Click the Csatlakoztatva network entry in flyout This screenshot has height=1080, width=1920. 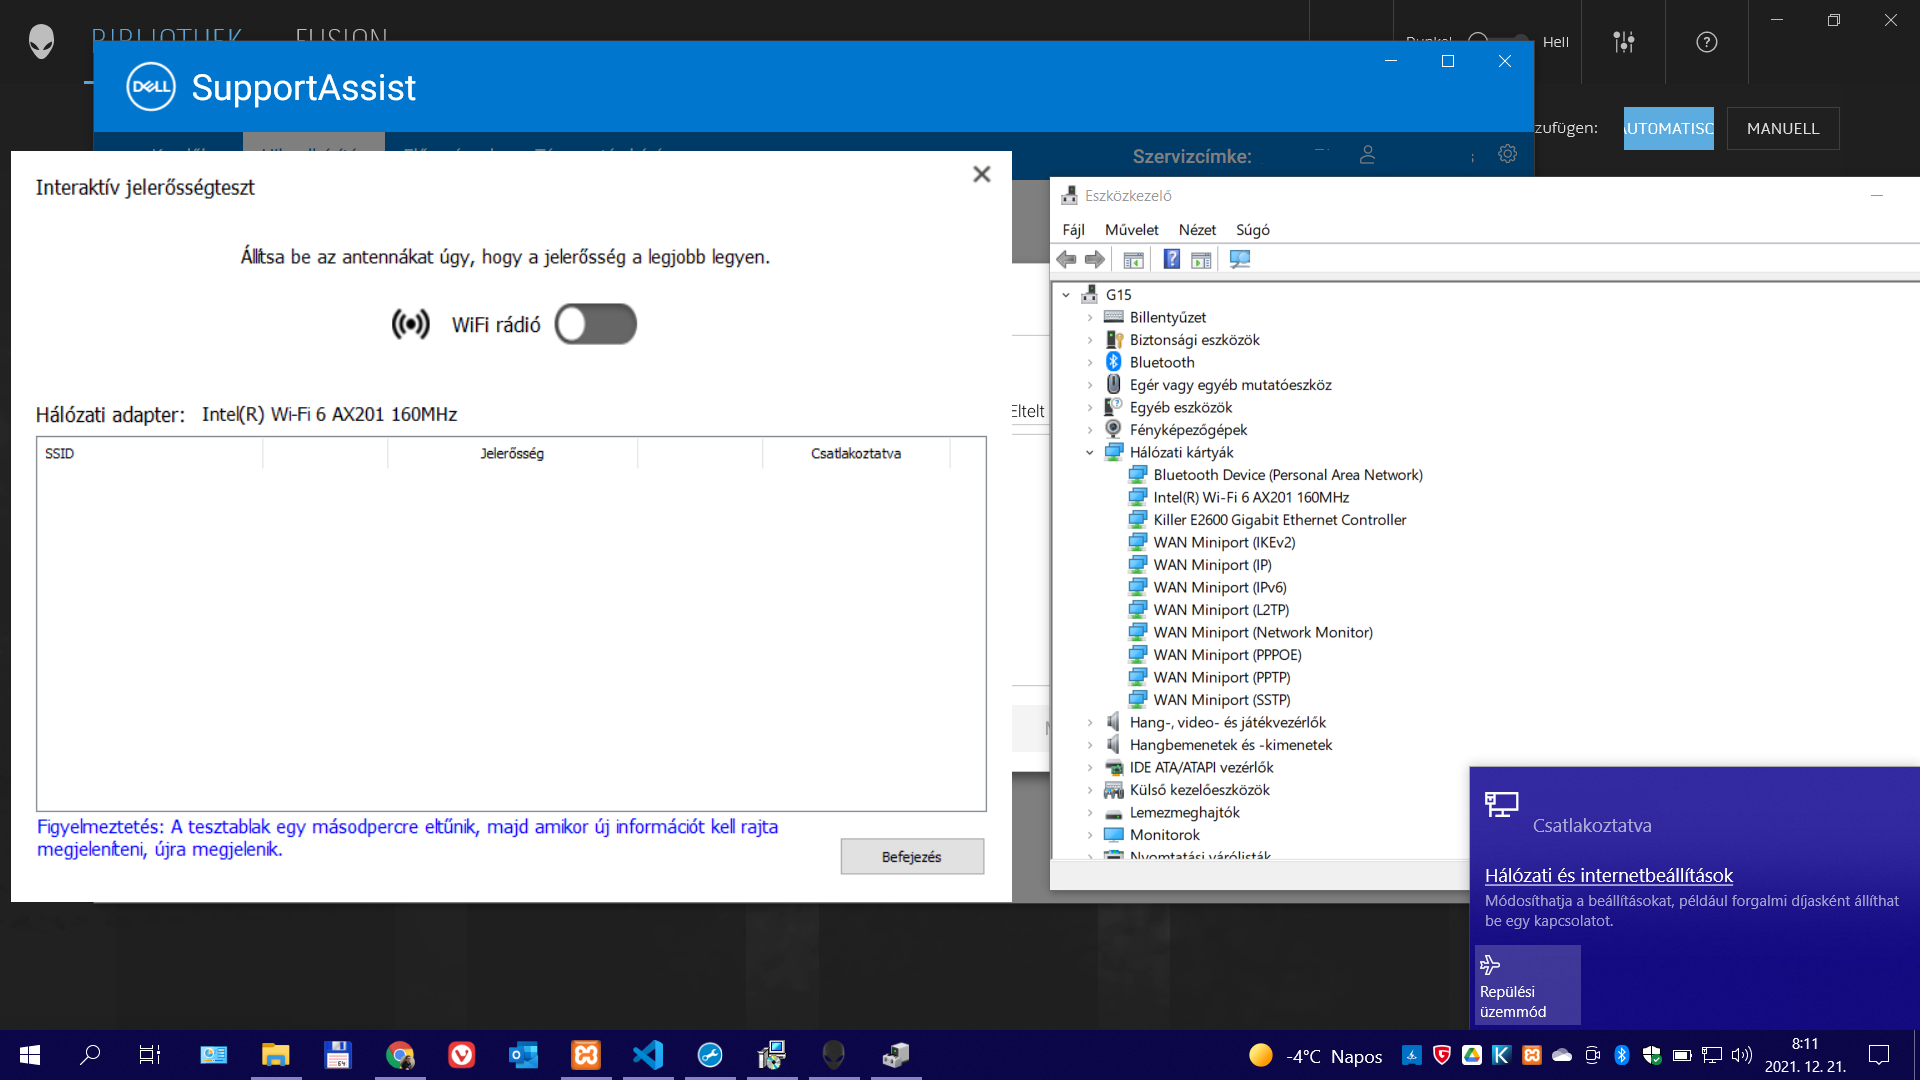click(1592, 825)
